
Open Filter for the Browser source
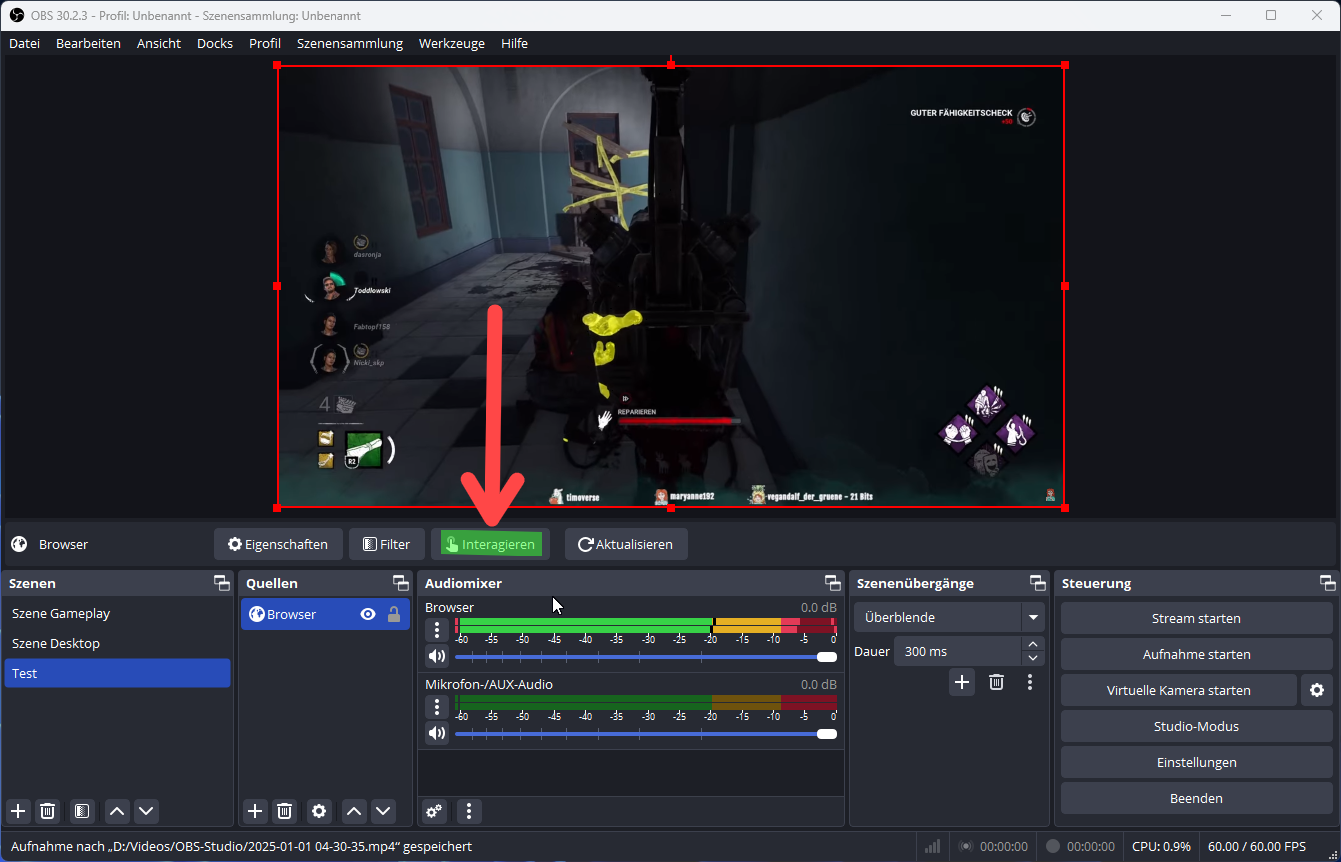click(x=387, y=545)
